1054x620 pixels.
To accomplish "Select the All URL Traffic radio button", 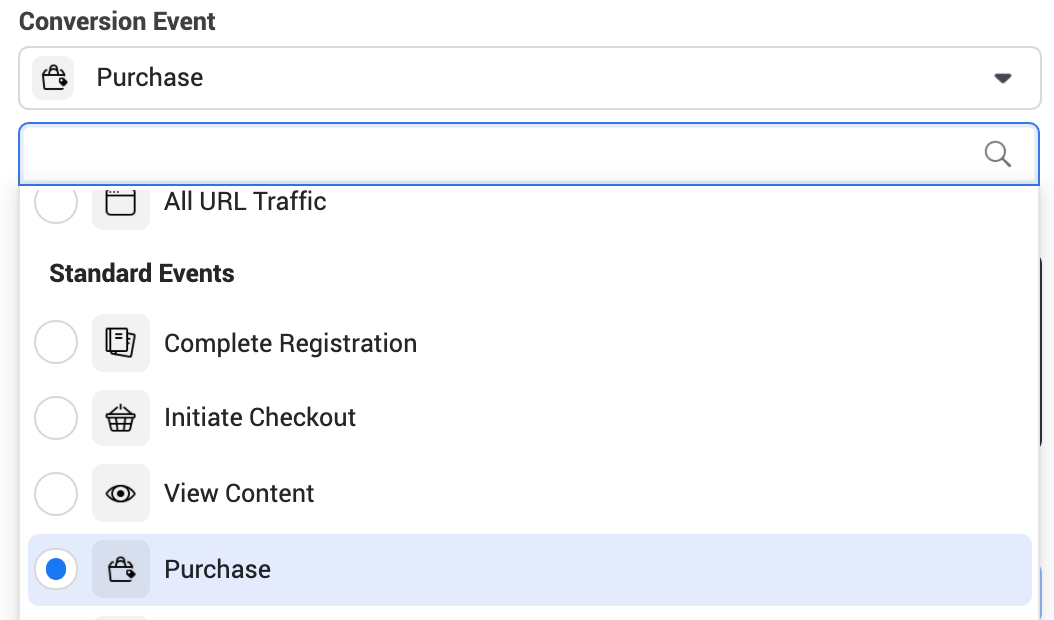I will [x=56, y=202].
